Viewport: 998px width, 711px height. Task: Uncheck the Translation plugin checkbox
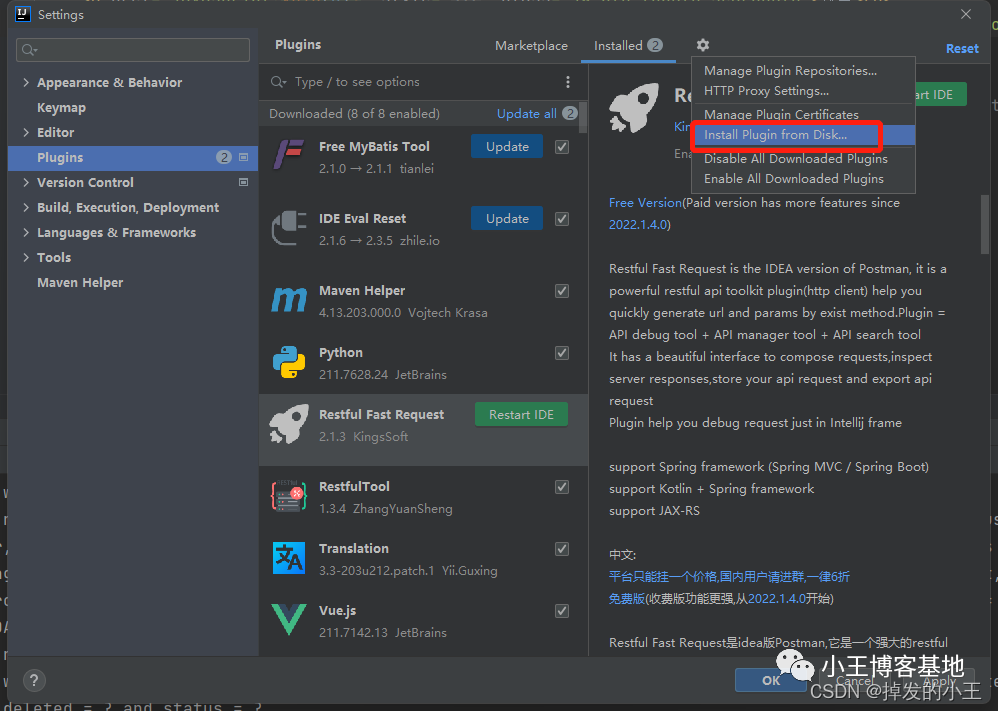[562, 549]
